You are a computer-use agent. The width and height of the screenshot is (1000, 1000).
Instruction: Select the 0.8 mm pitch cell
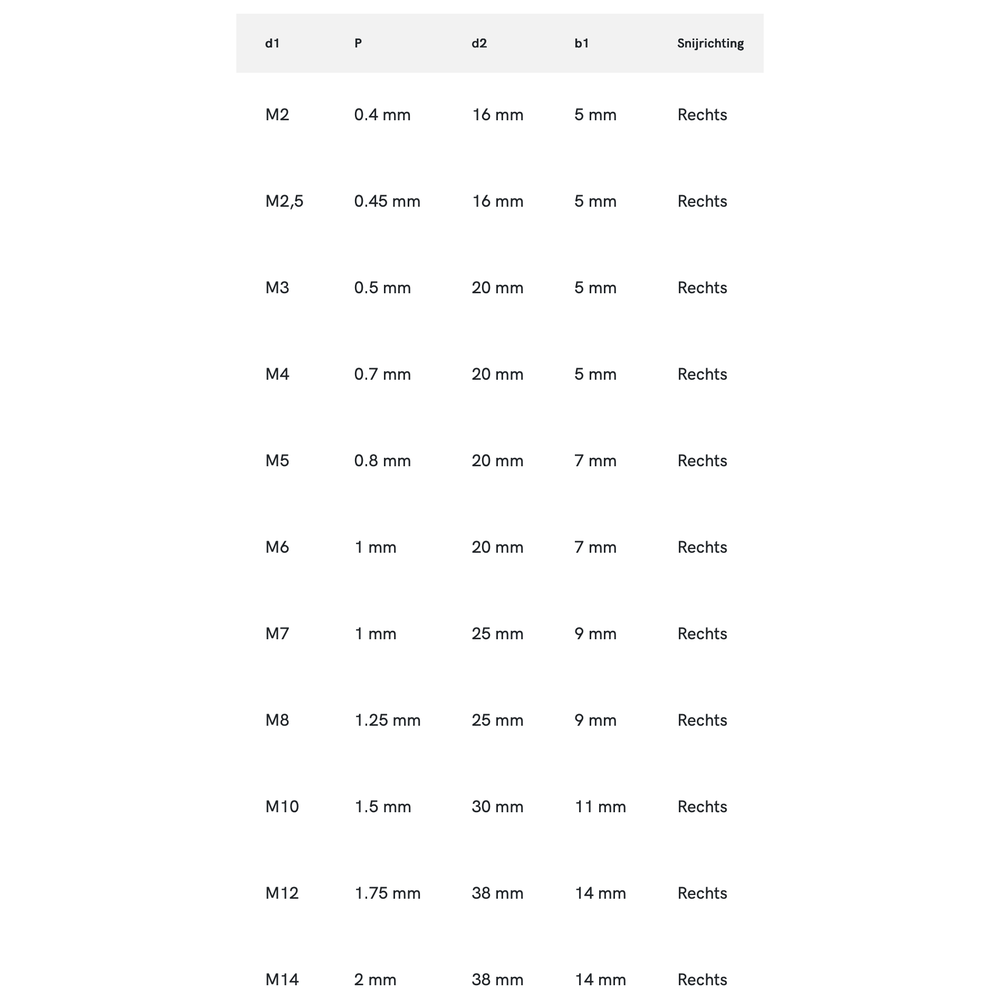point(382,461)
